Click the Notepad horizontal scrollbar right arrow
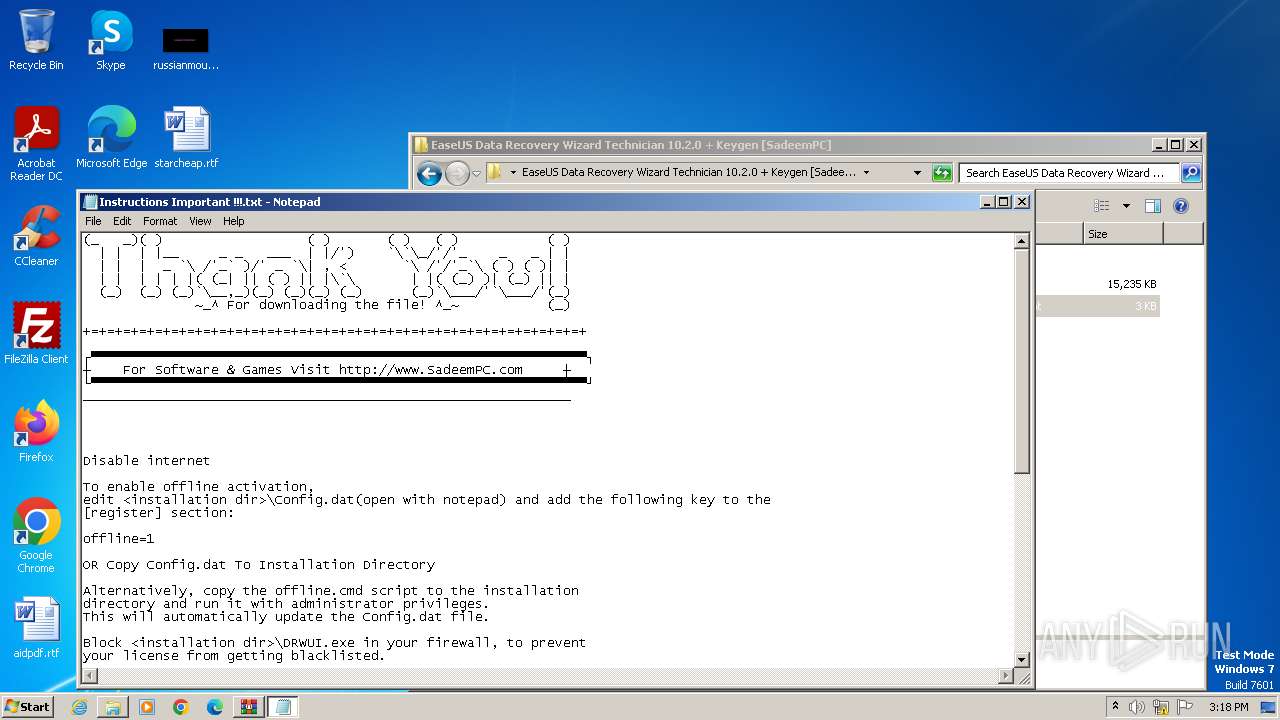The height and width of the screenshot is (720, 1280). click(x=1005, y=677)
